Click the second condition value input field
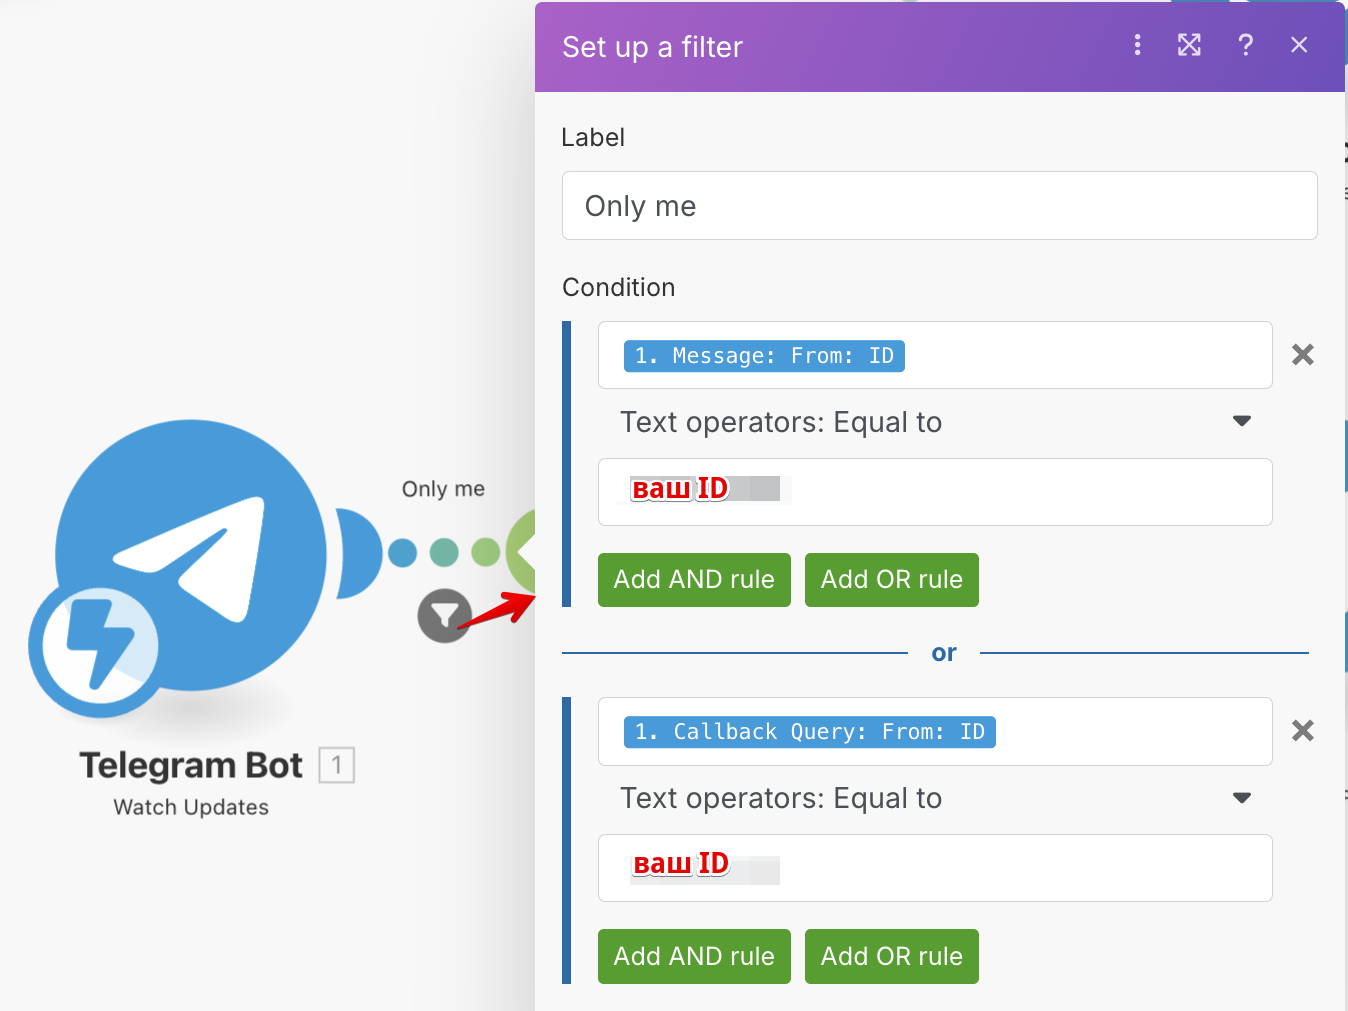 [1000, 868]
